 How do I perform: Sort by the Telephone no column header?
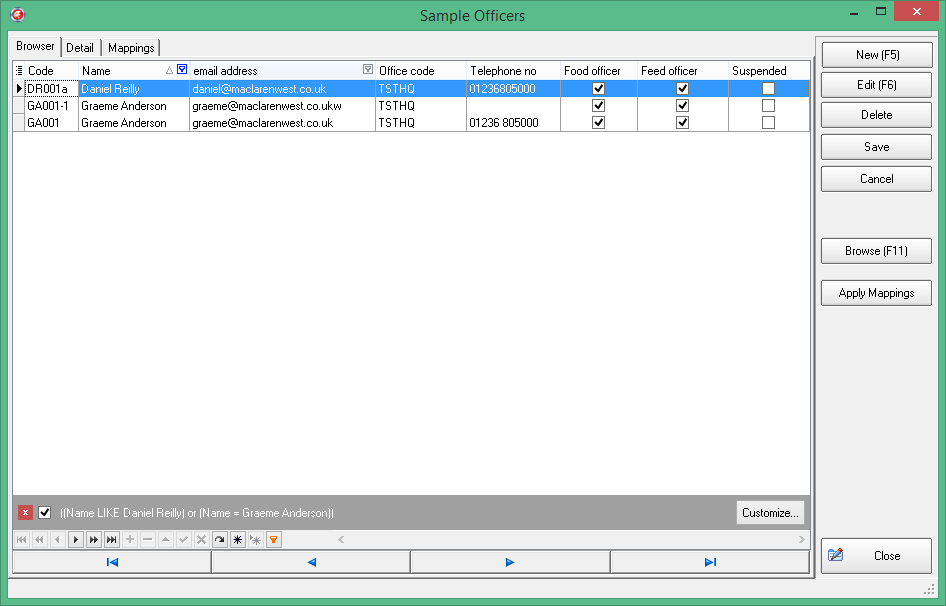tap(513, 71)
